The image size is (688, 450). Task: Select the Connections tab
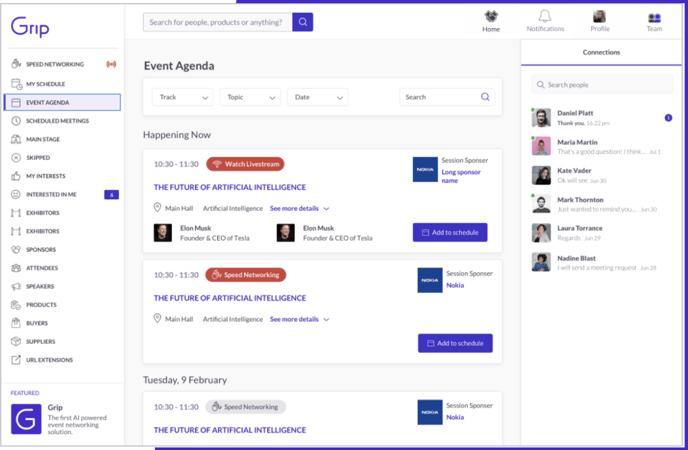[x=601, y=52]
